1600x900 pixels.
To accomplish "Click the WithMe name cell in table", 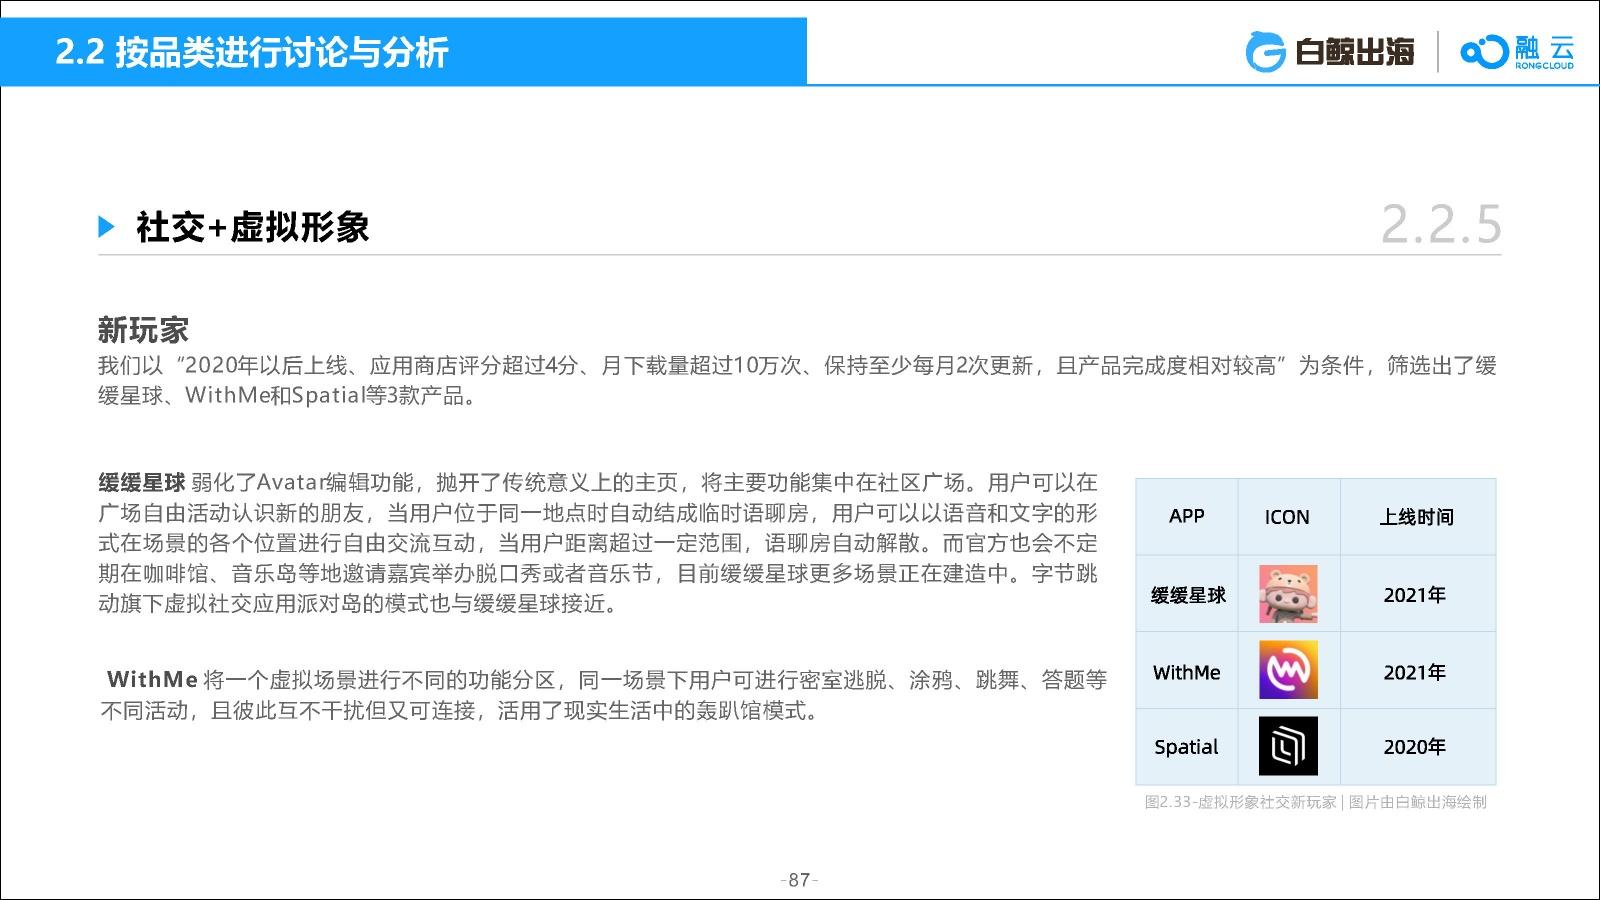I will click(1187, 672).
